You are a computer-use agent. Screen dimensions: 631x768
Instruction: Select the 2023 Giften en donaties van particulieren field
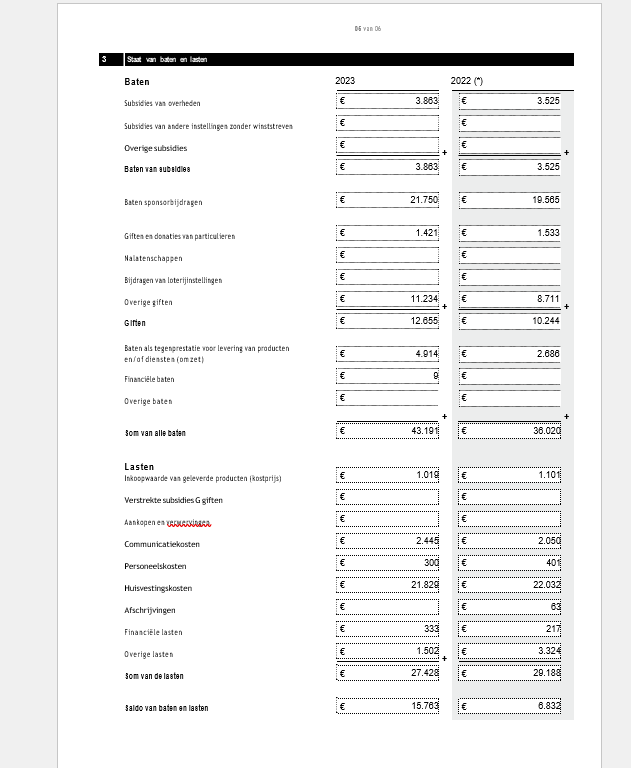click(388, 233)
